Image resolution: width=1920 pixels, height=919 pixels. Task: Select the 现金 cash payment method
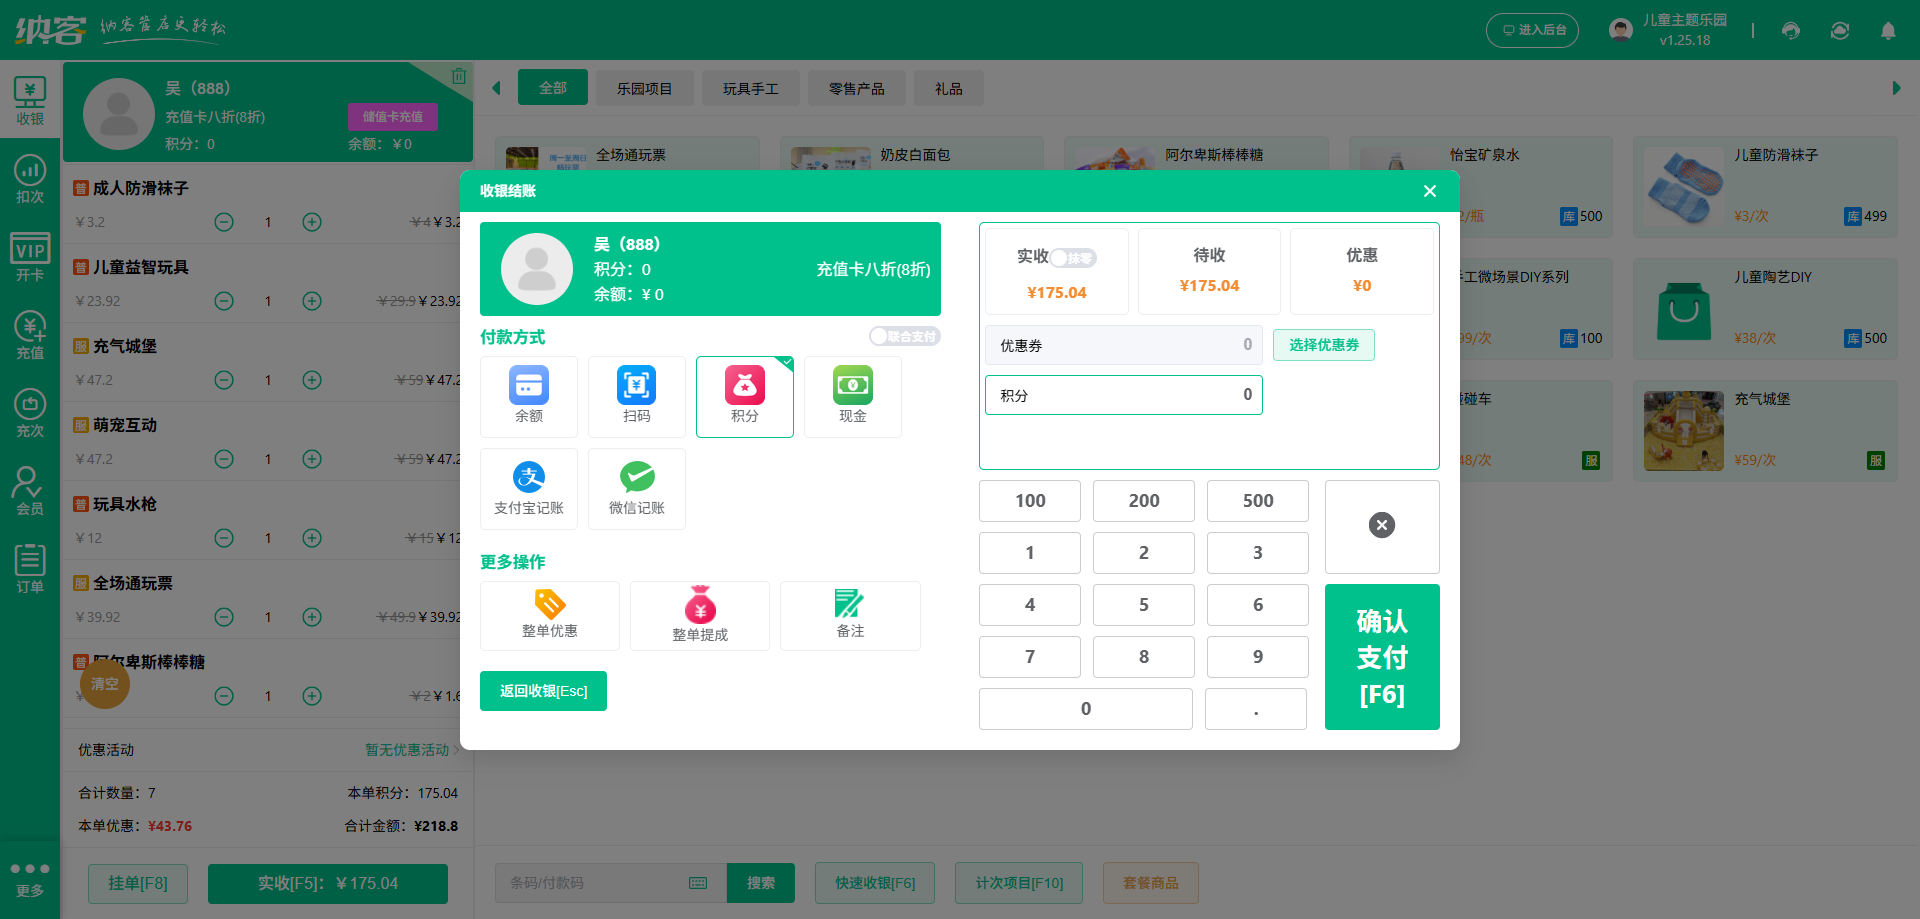tap(852, 396)
